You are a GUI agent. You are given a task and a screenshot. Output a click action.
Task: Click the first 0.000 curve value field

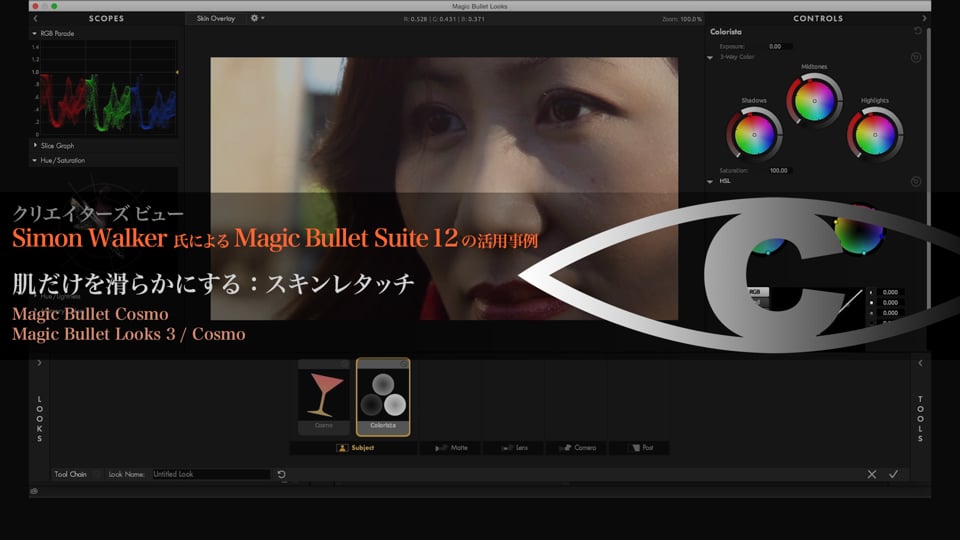890,293
